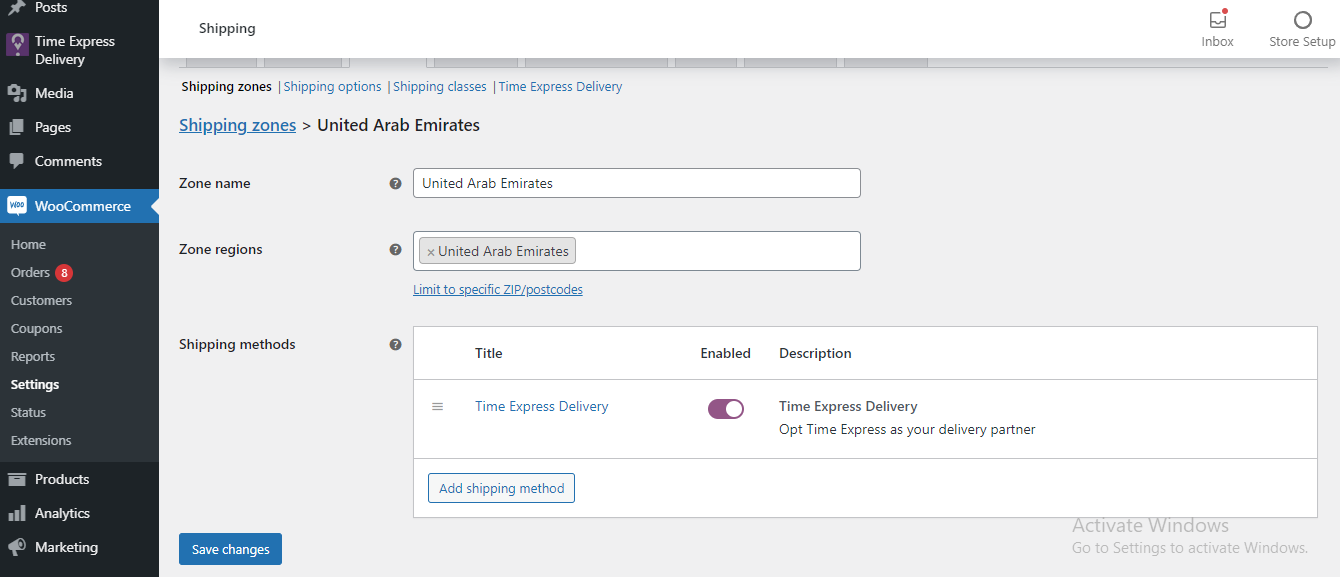Click the Zone name input field
1340x577 pixels.
(x=637, y=183)
